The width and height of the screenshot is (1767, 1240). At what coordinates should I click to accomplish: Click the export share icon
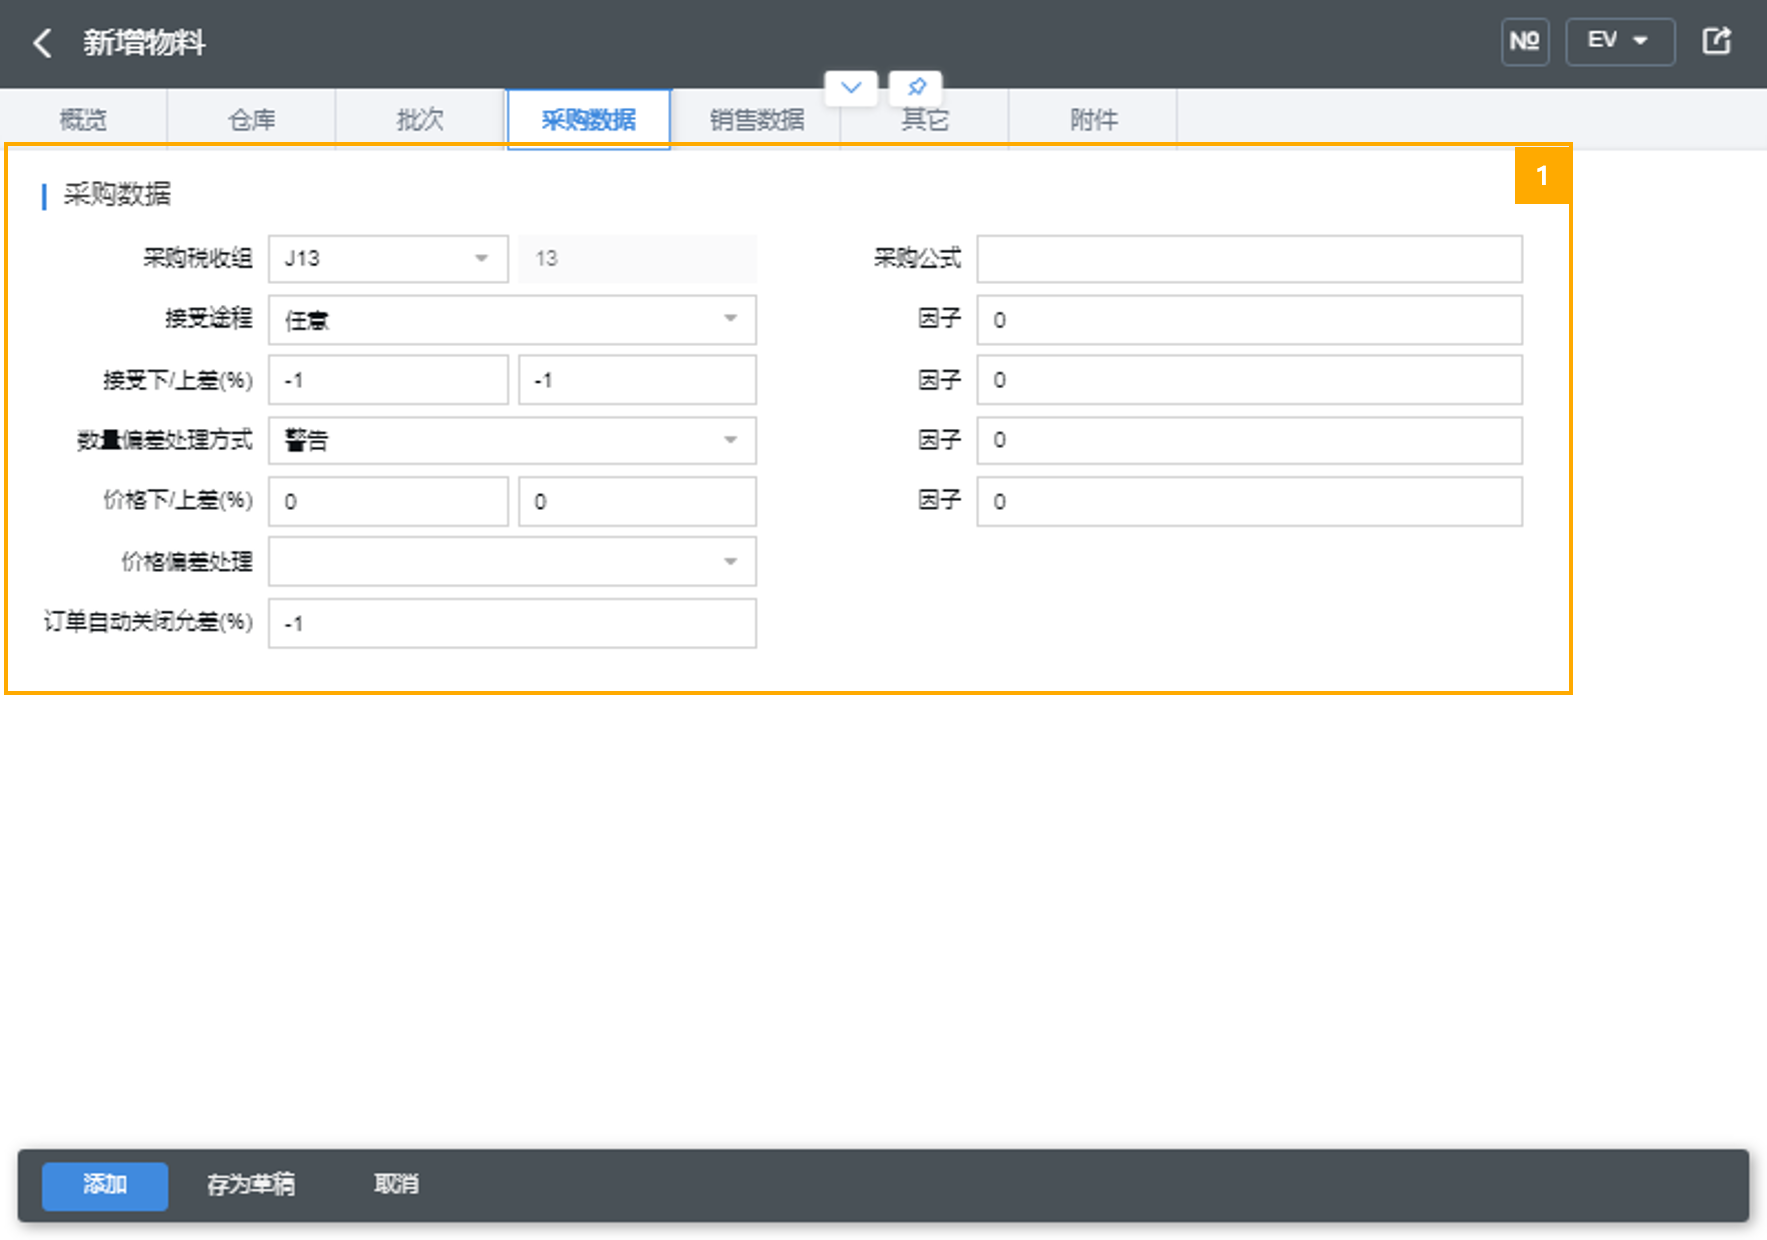1716,42
